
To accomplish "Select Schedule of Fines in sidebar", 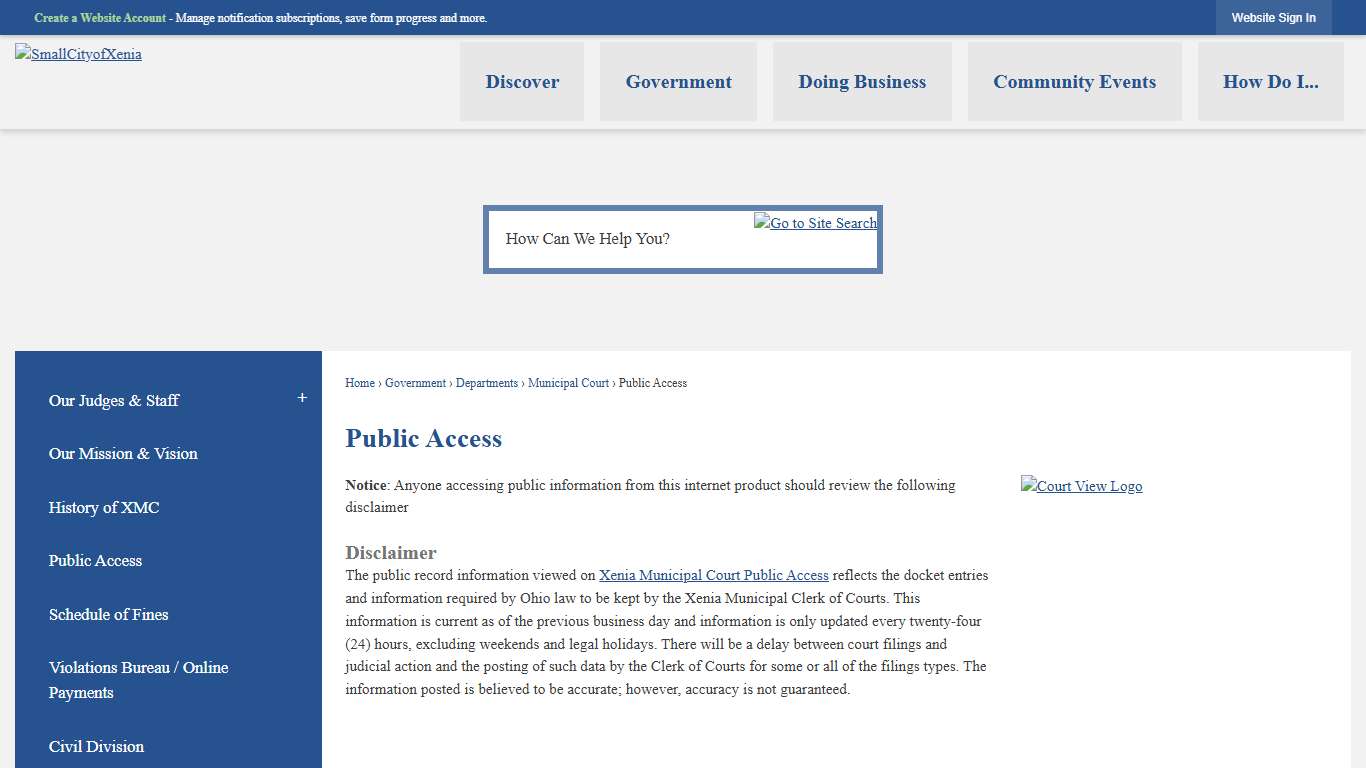I will click(108, 615).
